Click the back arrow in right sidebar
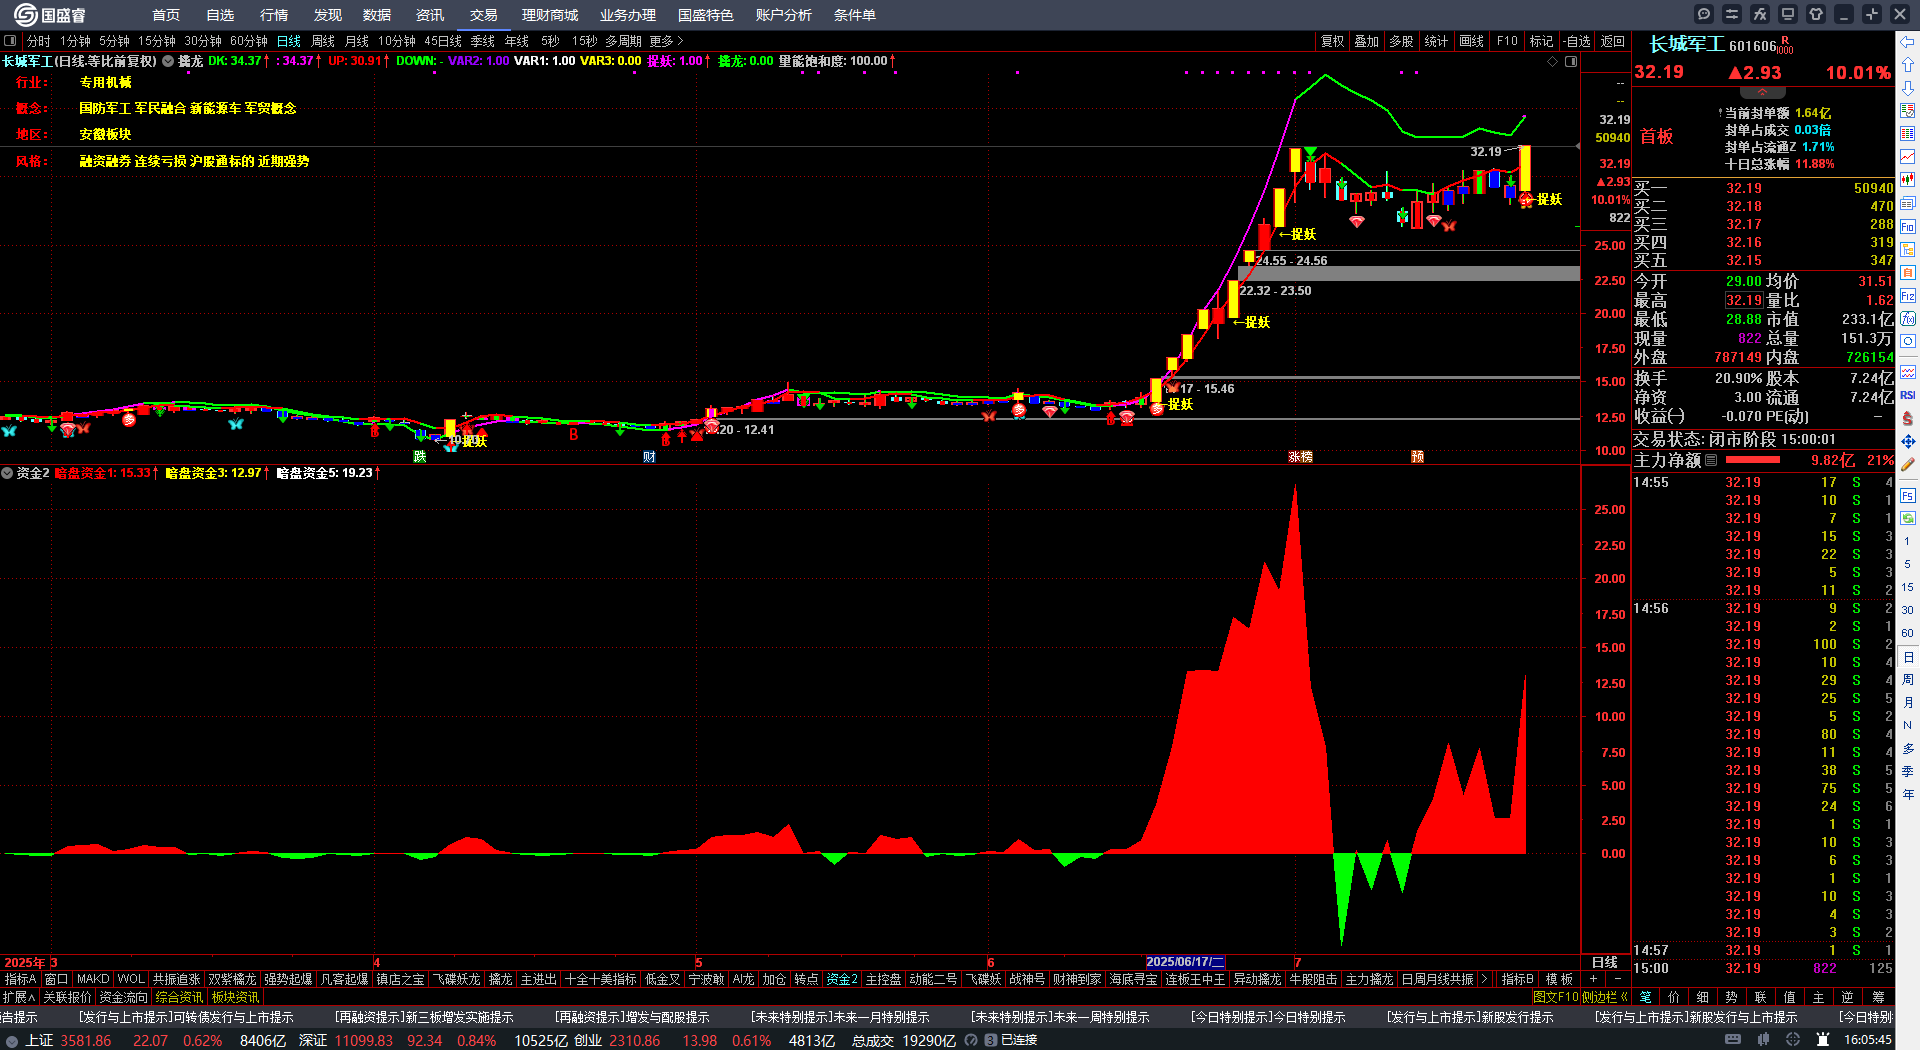Viewport: 1920px width, 1050px height. pyautogui.click(x=1908, y=41)
